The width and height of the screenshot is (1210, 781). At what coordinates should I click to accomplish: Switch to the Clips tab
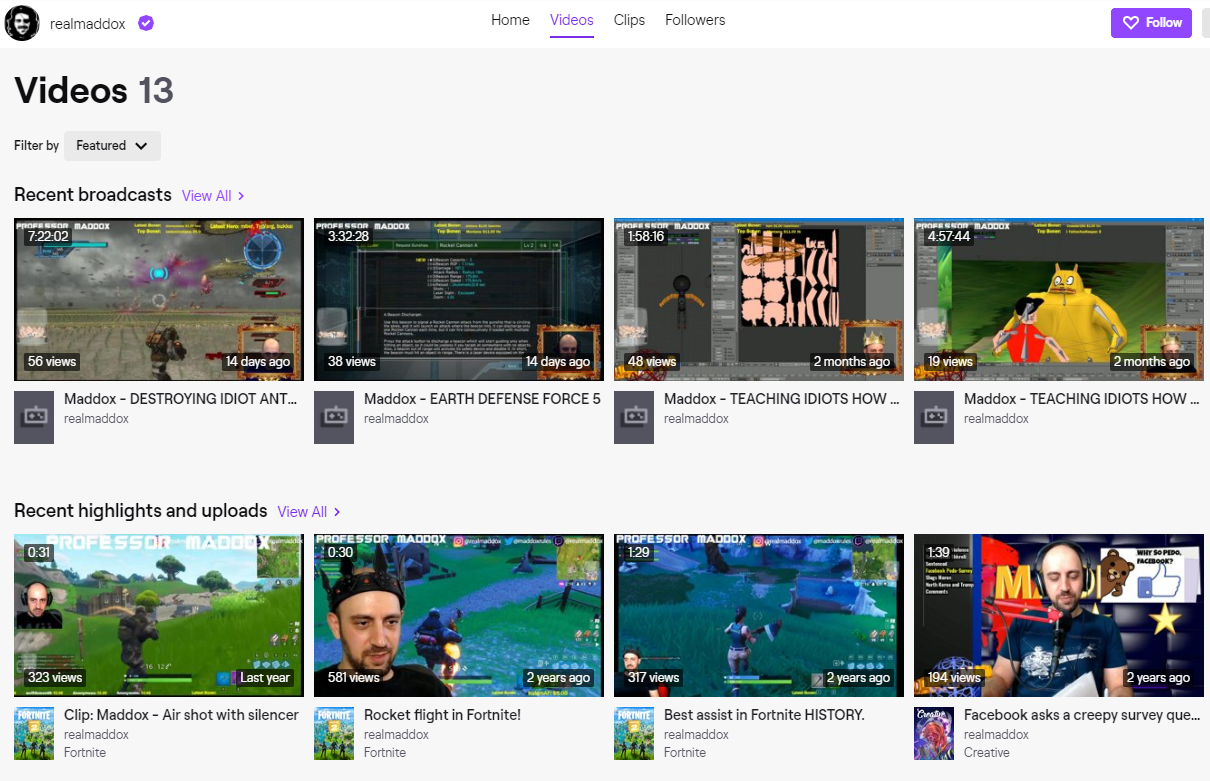(x=629, y=20)
